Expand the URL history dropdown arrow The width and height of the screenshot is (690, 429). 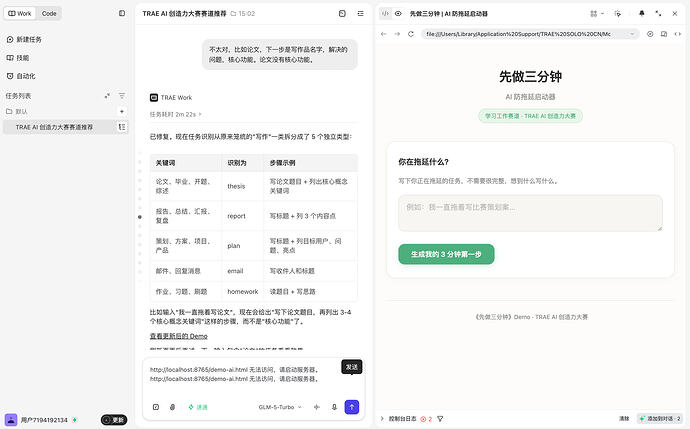632,34
